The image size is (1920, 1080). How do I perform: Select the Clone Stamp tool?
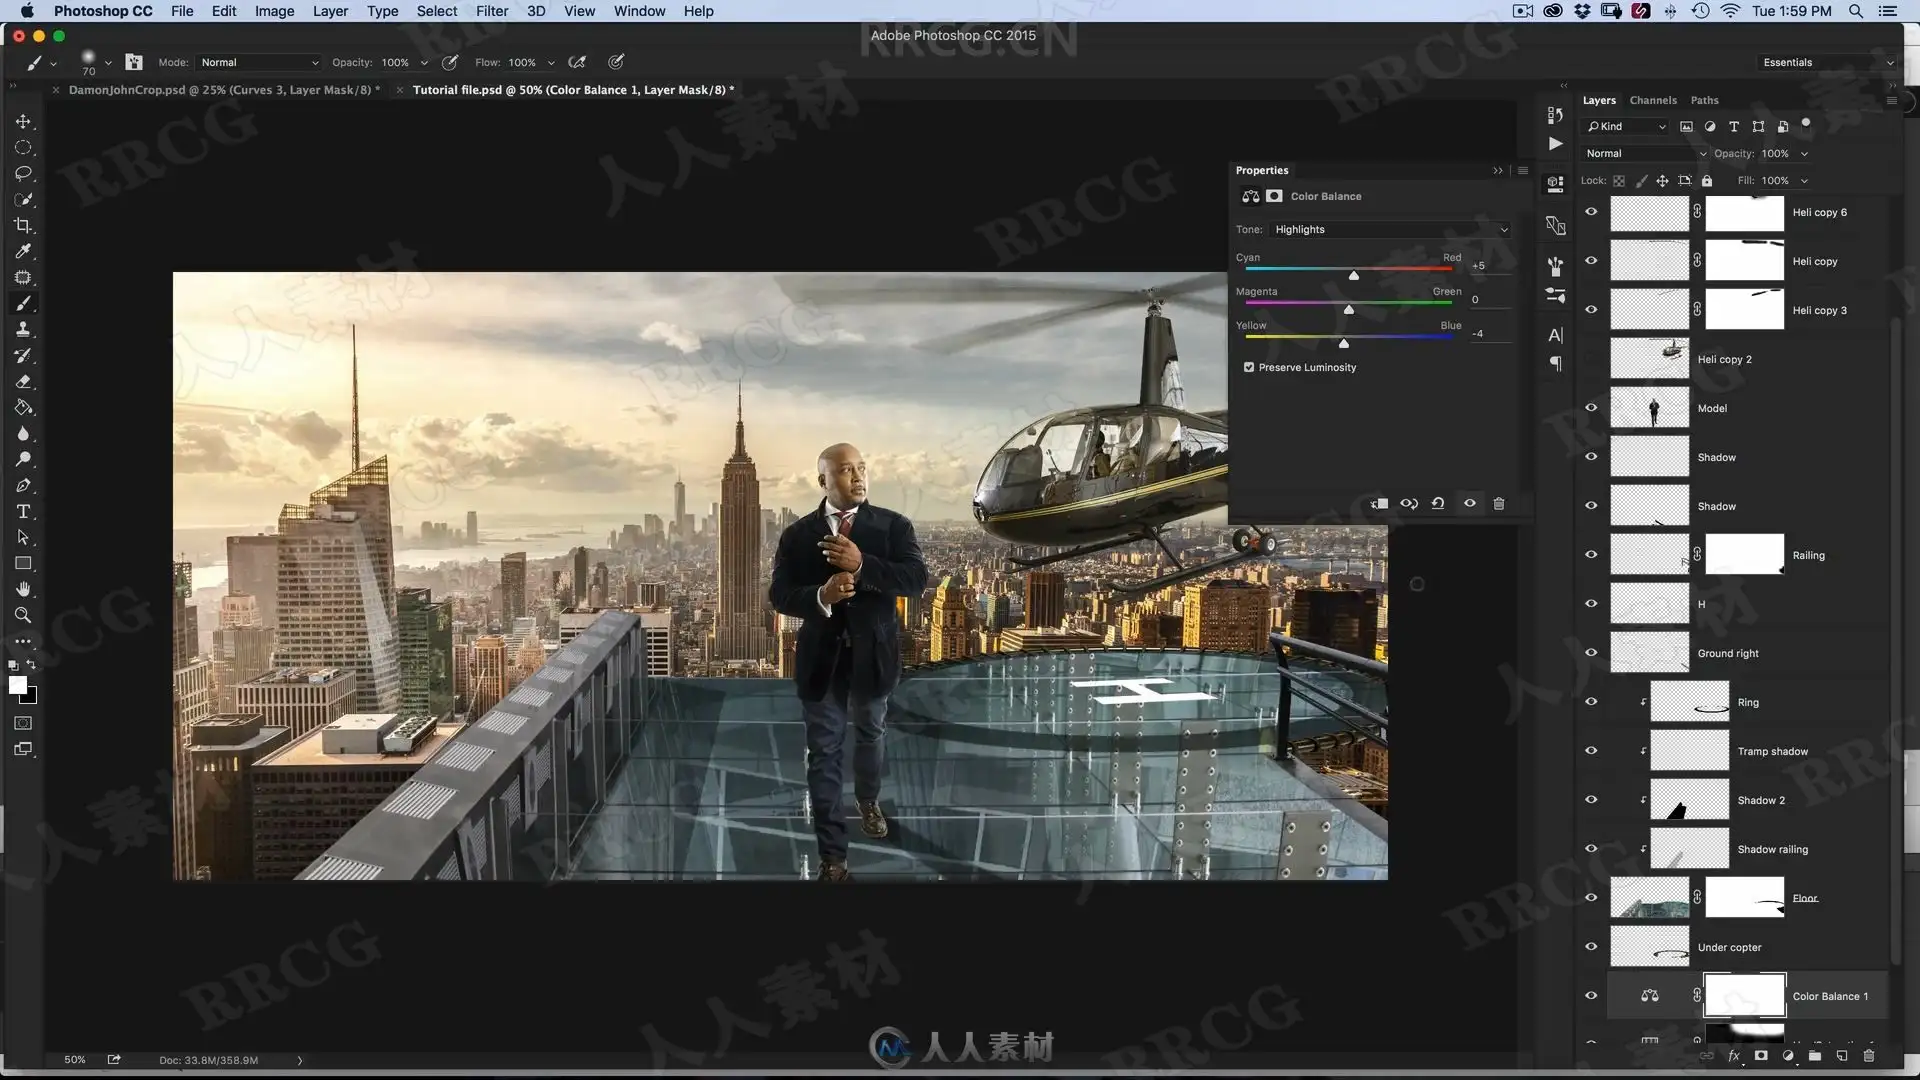pos(23,330)
